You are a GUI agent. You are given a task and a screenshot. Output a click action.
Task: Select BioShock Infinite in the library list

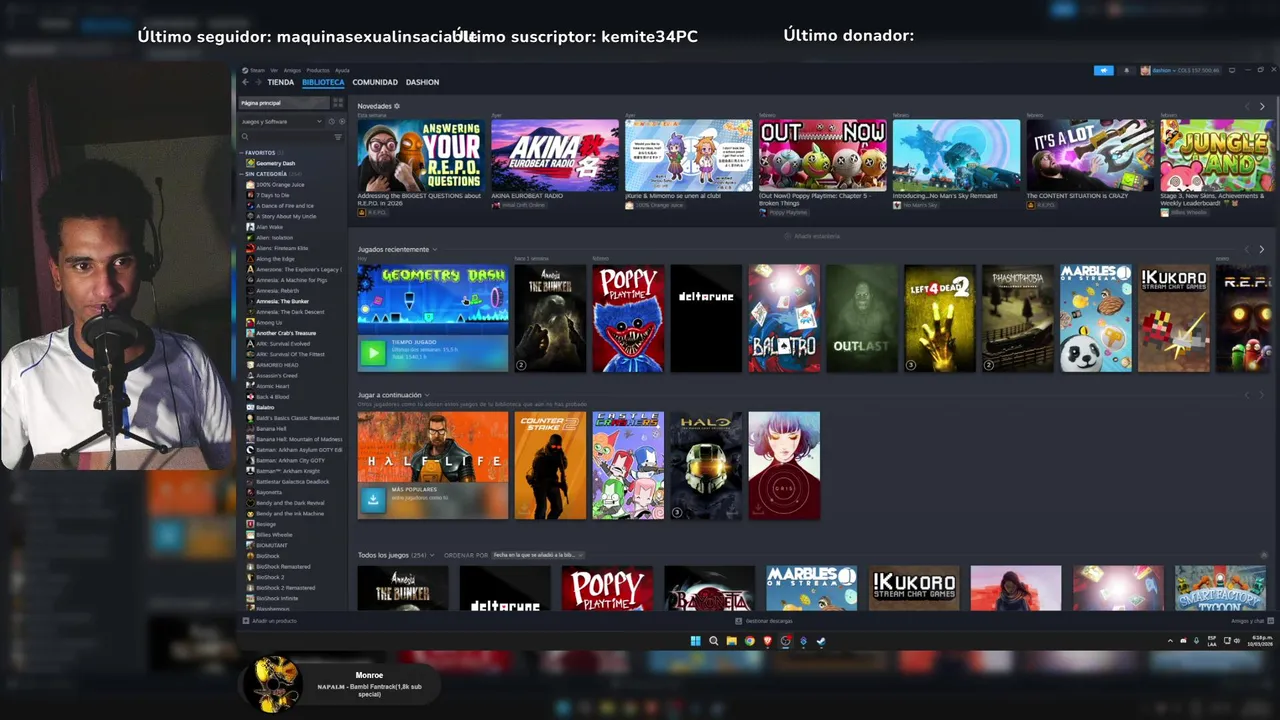(x=277, y=598)
